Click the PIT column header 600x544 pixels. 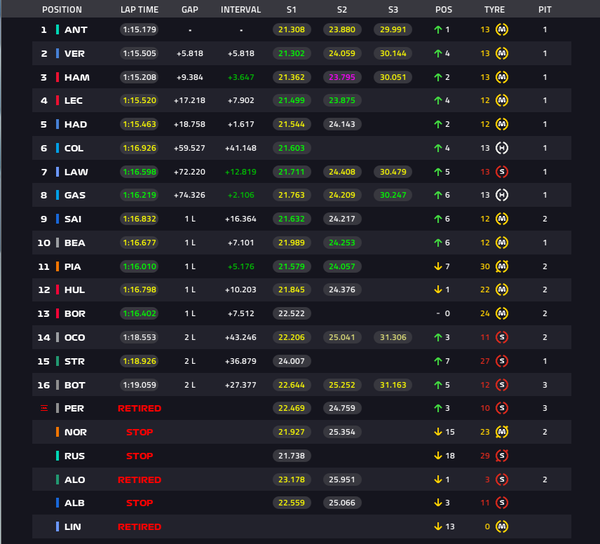pyautogui.click(x=545, y=10)
